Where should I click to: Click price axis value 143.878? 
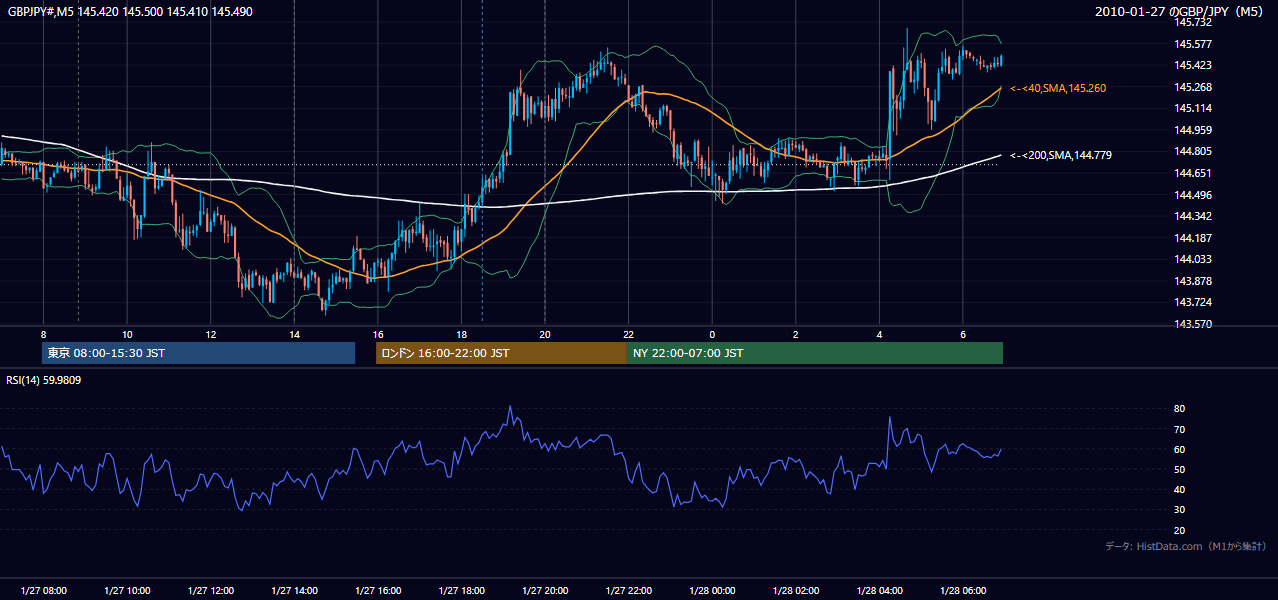(1192, 281)
